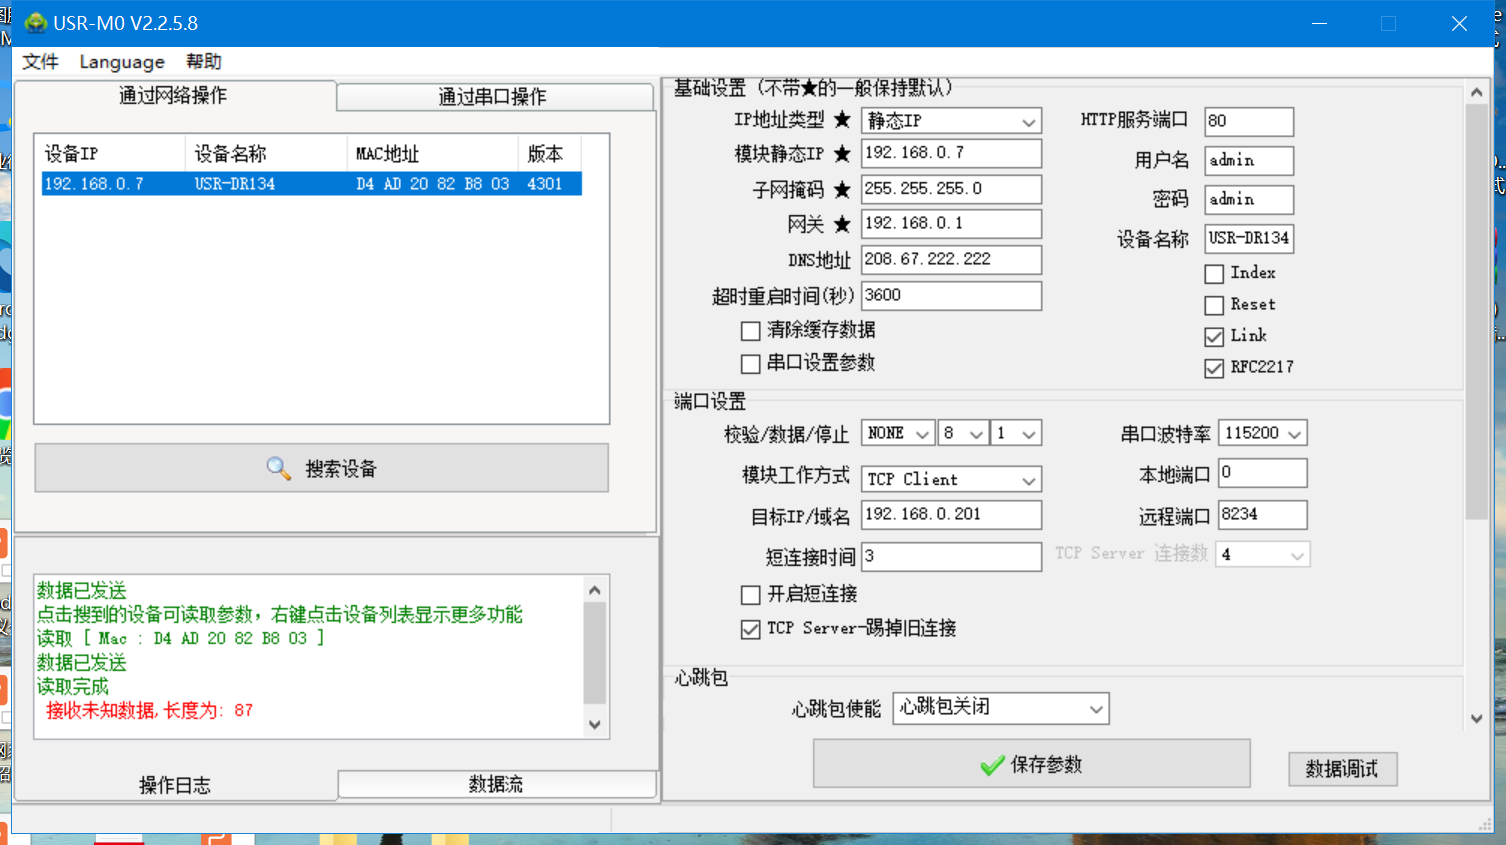Image resolution: width=1506 pixels, height=845 pixels.
Task: Check the Reset checkbox
Action: coord(1214,305)
